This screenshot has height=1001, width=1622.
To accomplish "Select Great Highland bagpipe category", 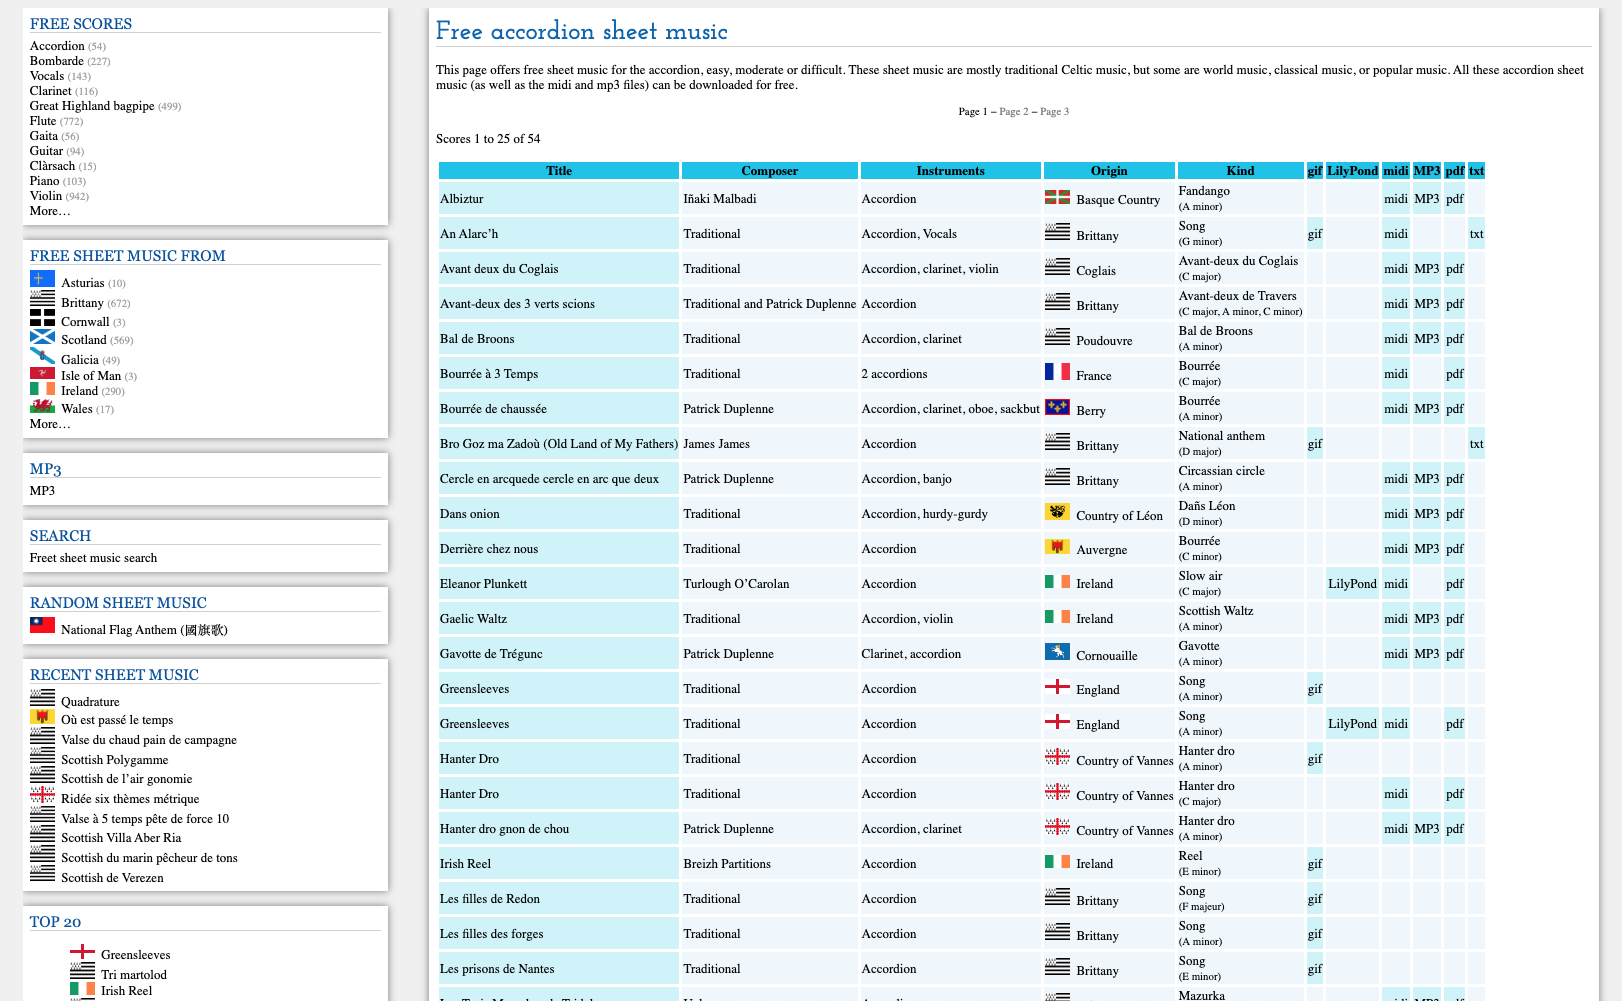I will tap(92, 106).
